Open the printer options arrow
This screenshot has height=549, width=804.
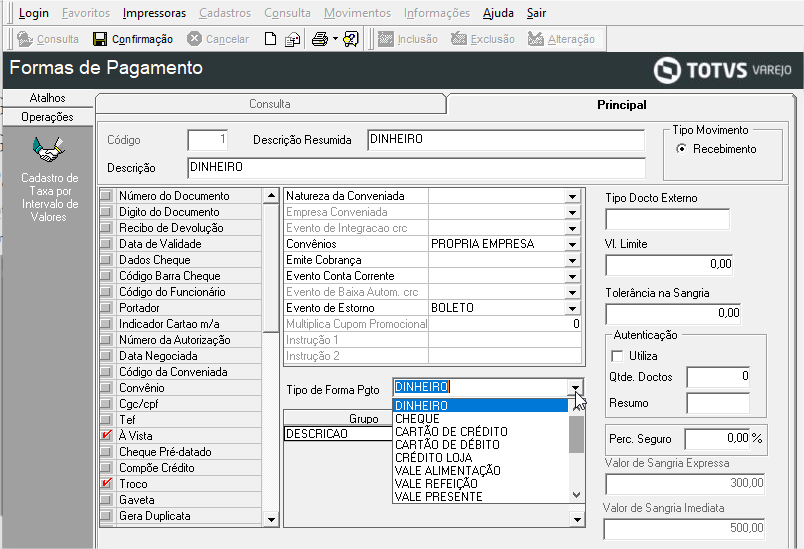[x=335, y=39]
